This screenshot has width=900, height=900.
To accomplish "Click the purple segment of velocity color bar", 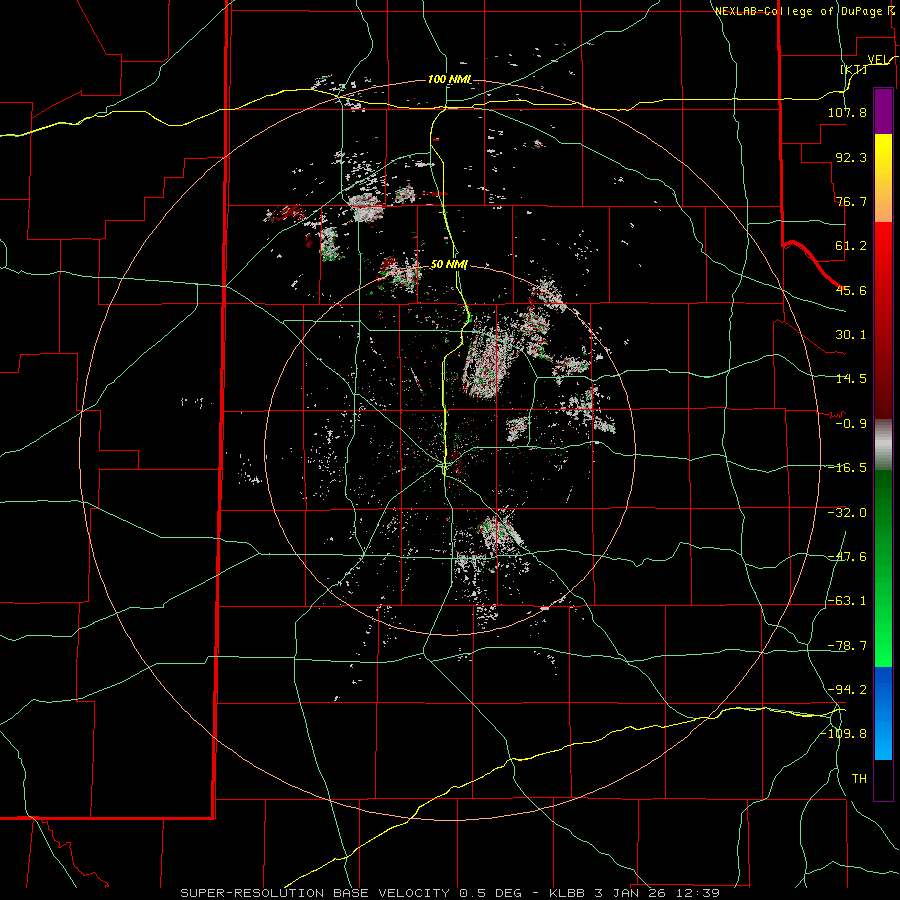I will pyautogui.click(x=883, y=111).
